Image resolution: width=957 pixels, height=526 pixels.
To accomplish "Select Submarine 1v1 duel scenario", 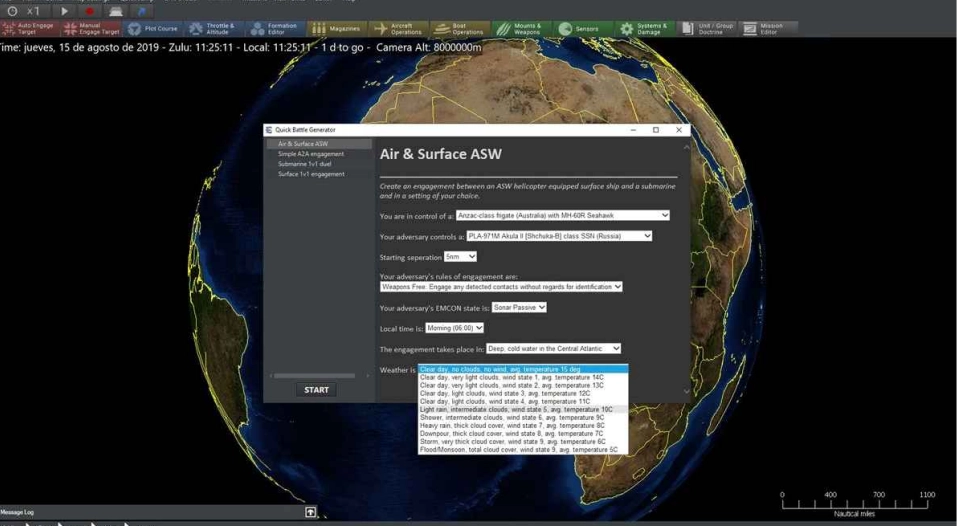I will click(319, 164).
